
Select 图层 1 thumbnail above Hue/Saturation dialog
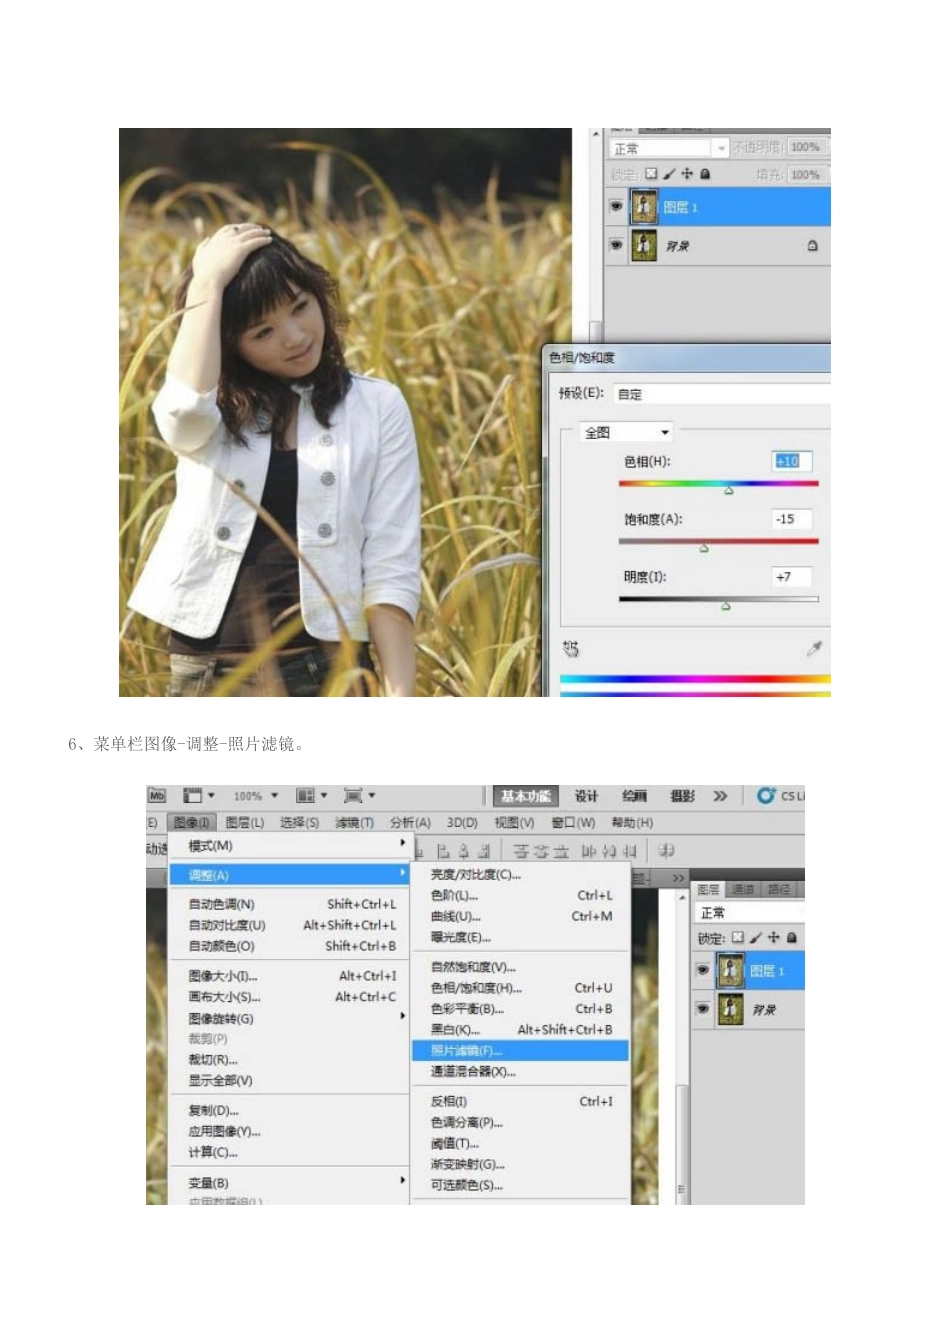point(643,207)
